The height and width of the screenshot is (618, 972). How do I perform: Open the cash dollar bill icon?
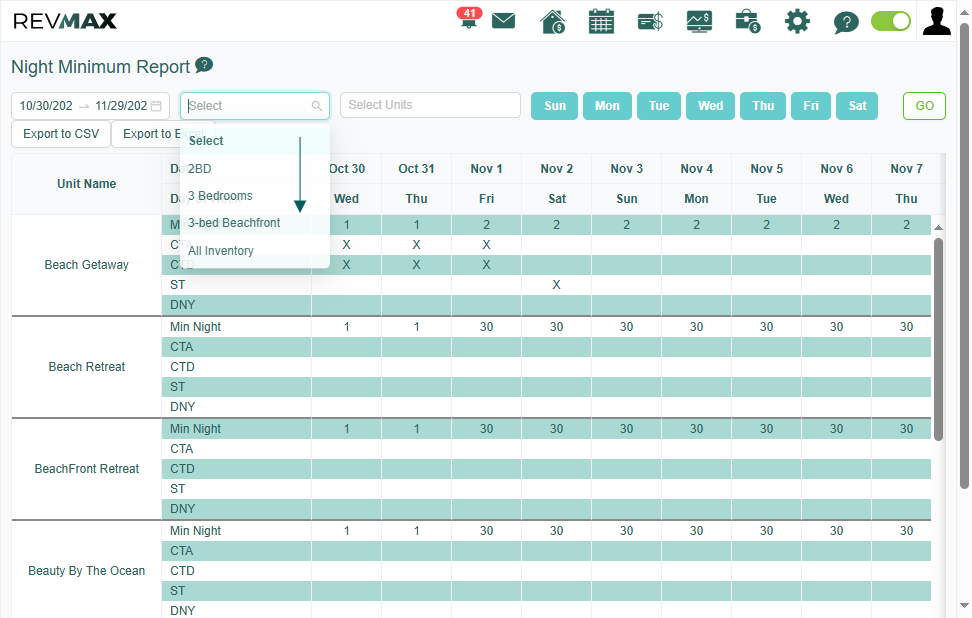pos(650,22)
